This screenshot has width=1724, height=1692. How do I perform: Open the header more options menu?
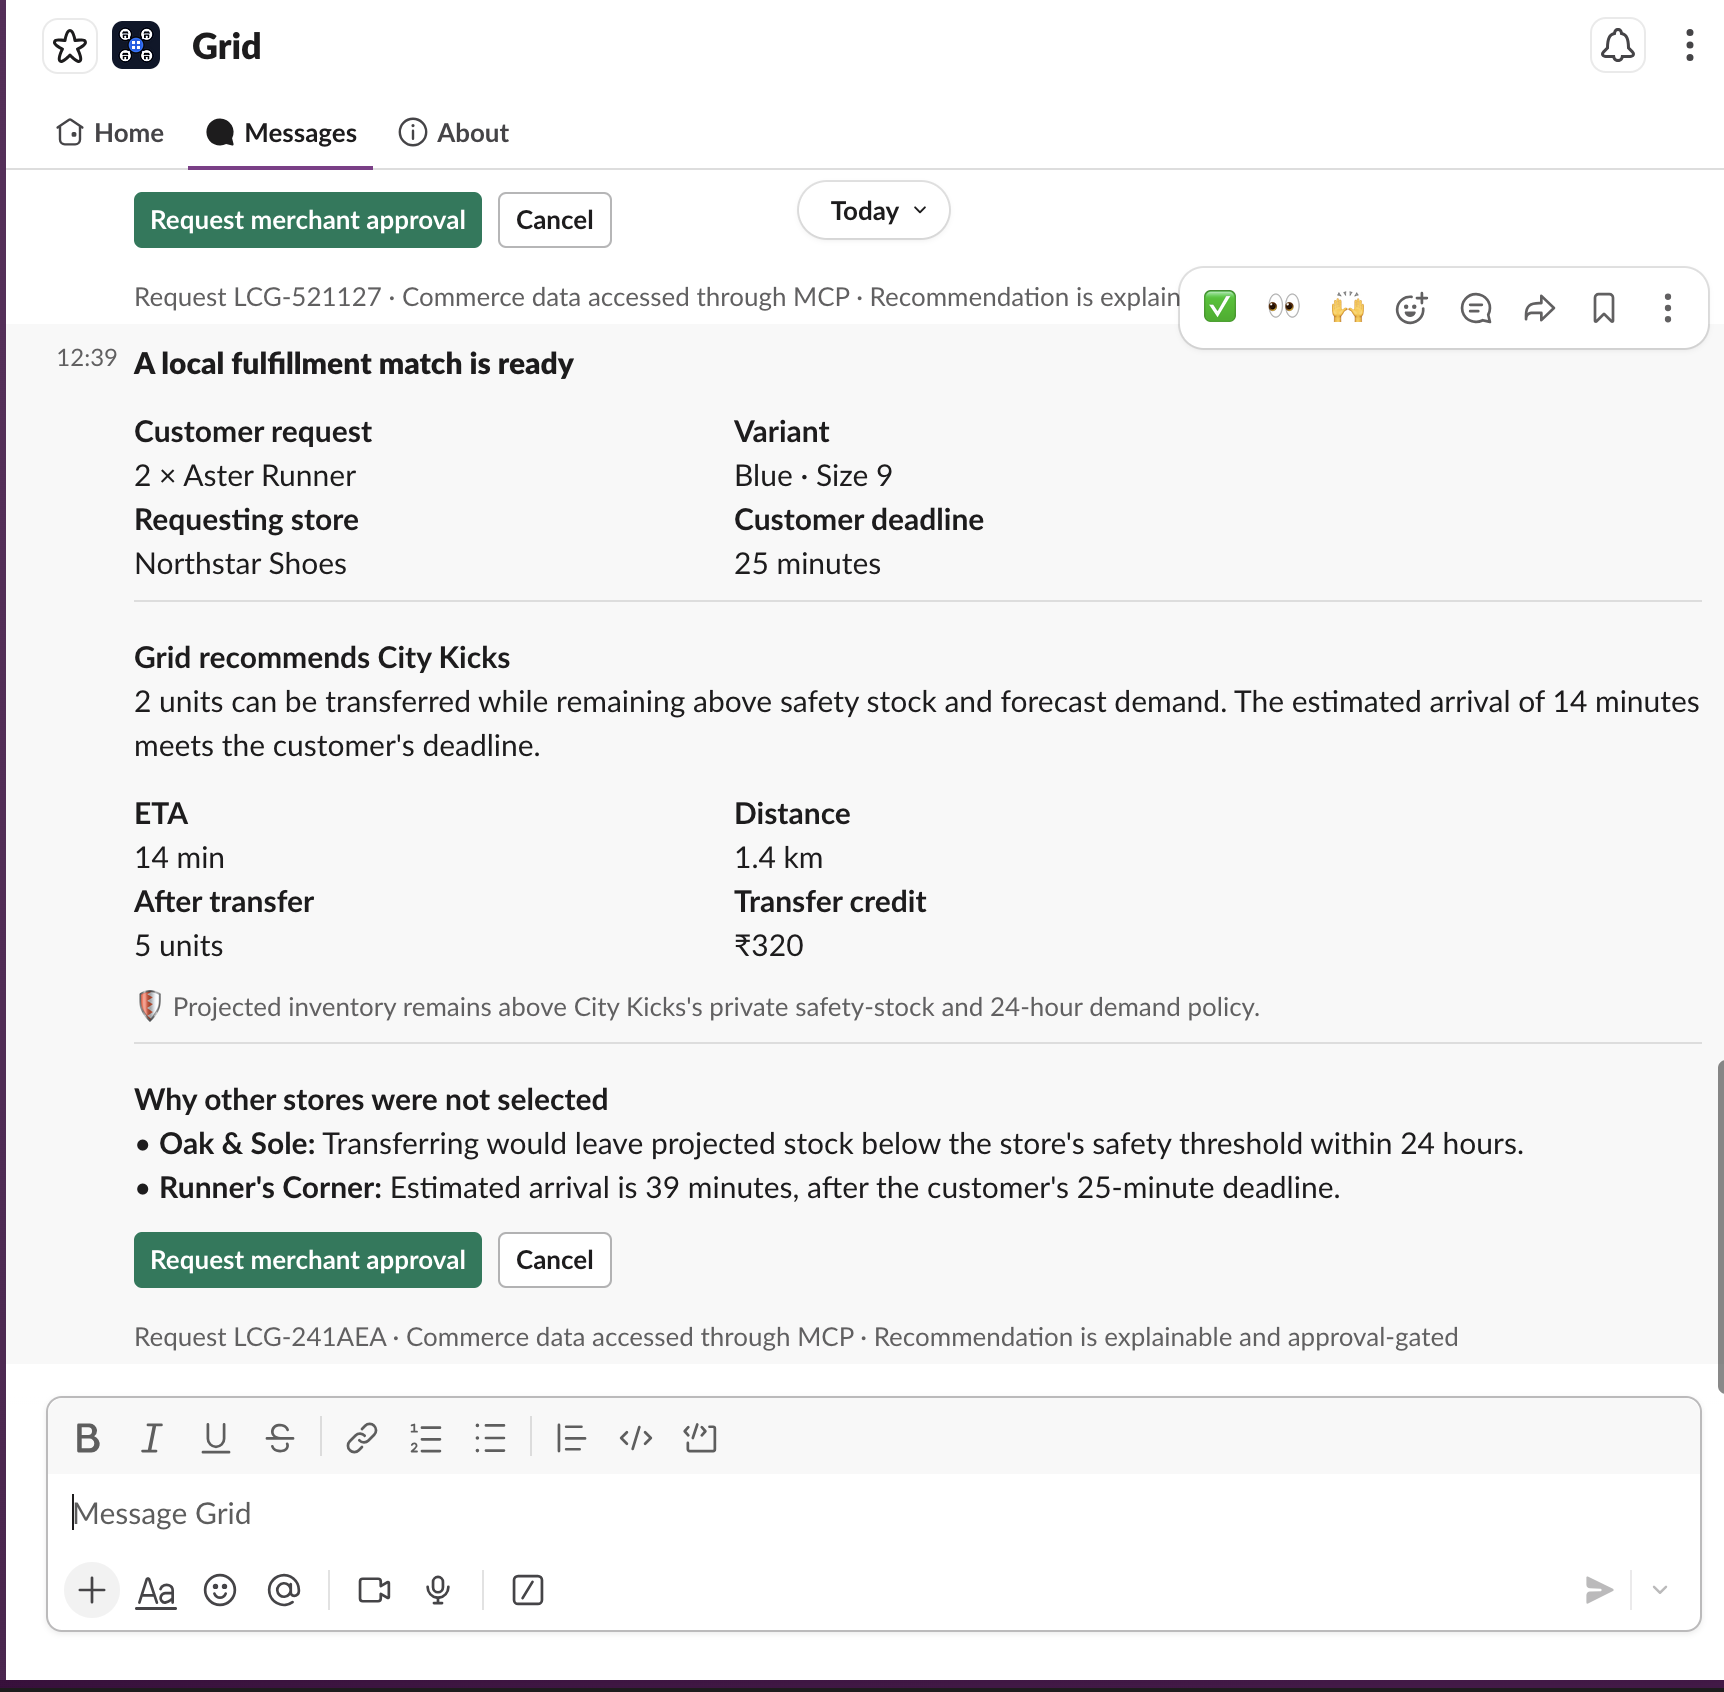click(1689, 46)
